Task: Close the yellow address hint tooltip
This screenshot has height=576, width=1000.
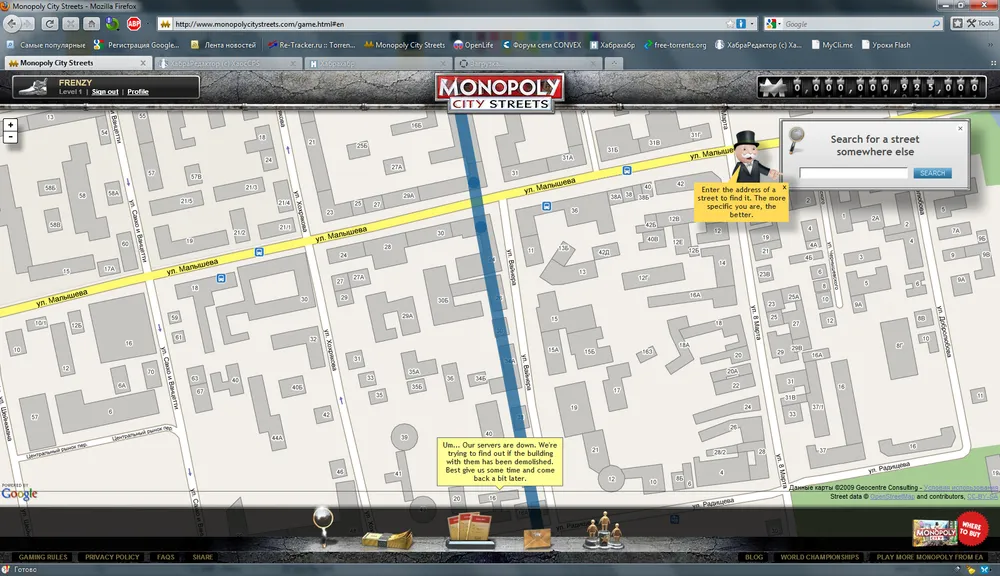Action: tap(784, 188)
